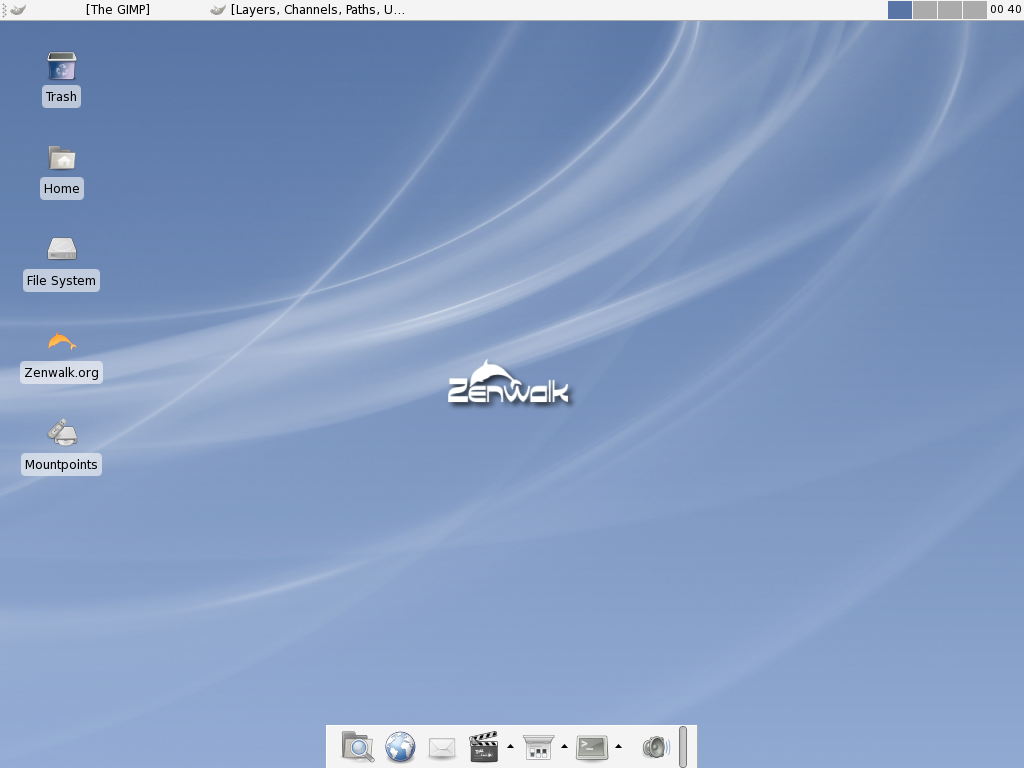Launch the file search magnifier in the dock

tap(358, 746)
